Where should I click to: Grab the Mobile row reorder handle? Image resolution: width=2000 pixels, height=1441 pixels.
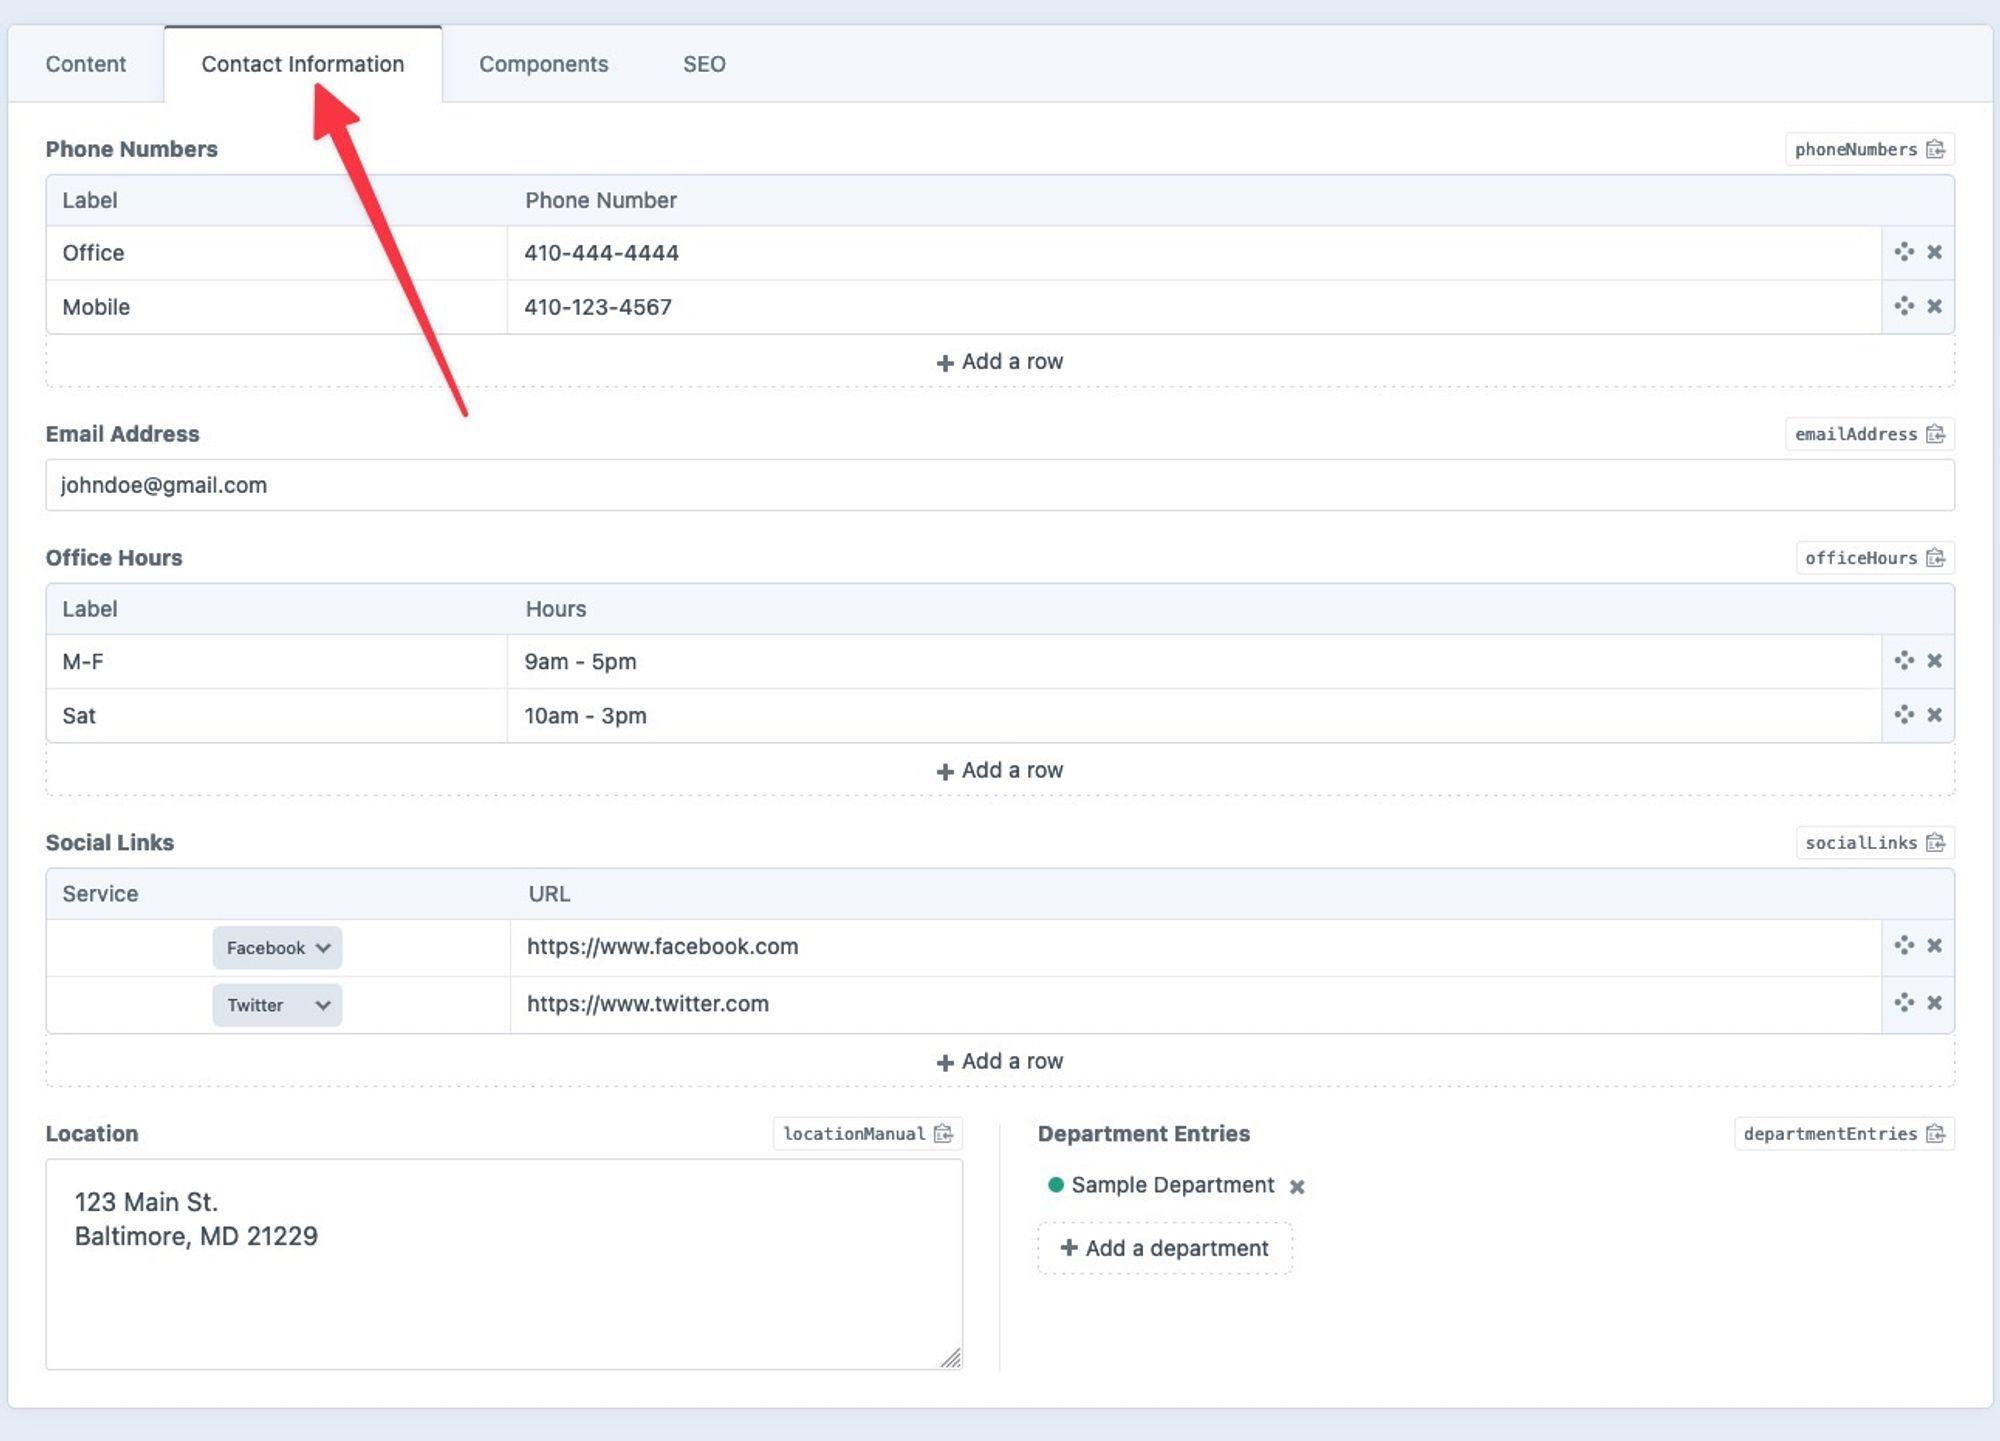tap(1904, 306)
